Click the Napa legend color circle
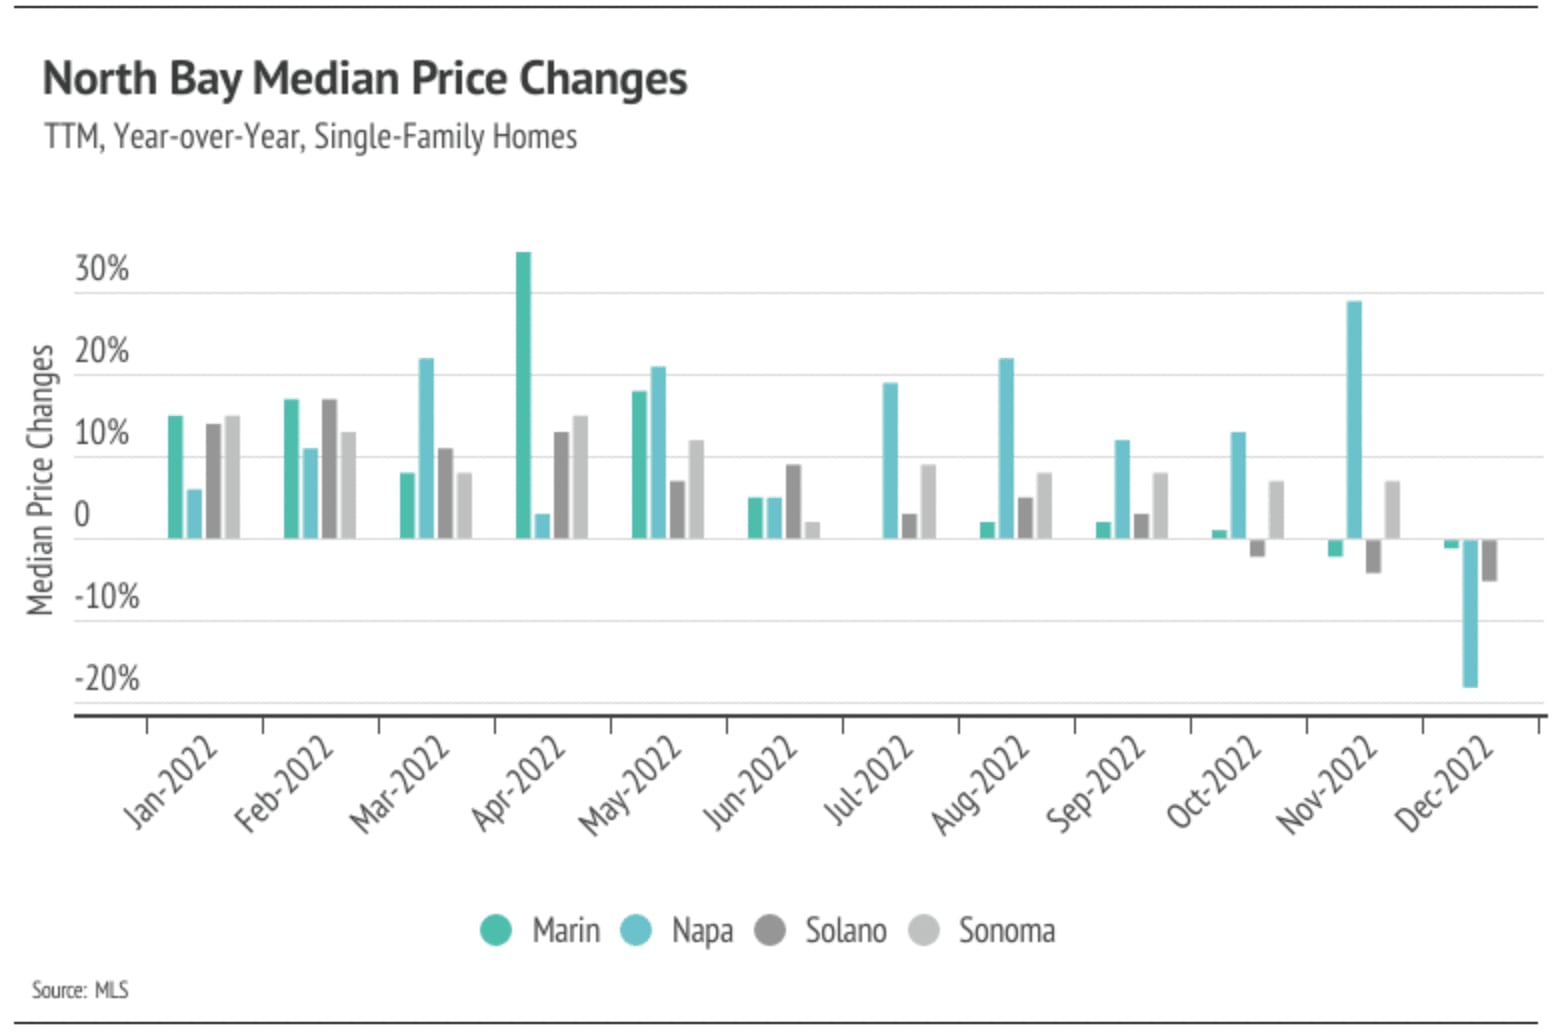Image resolution: width=1552 pixels, height=1032 pixels. pos(636,930)
